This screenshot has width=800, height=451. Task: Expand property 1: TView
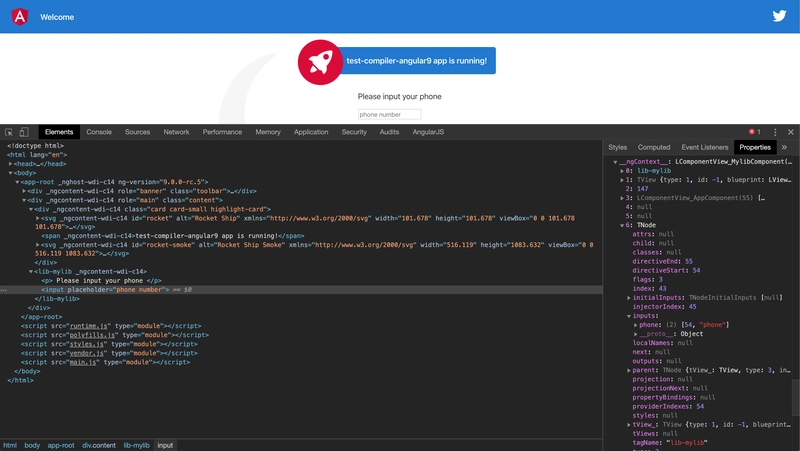(x=622, y=180)
